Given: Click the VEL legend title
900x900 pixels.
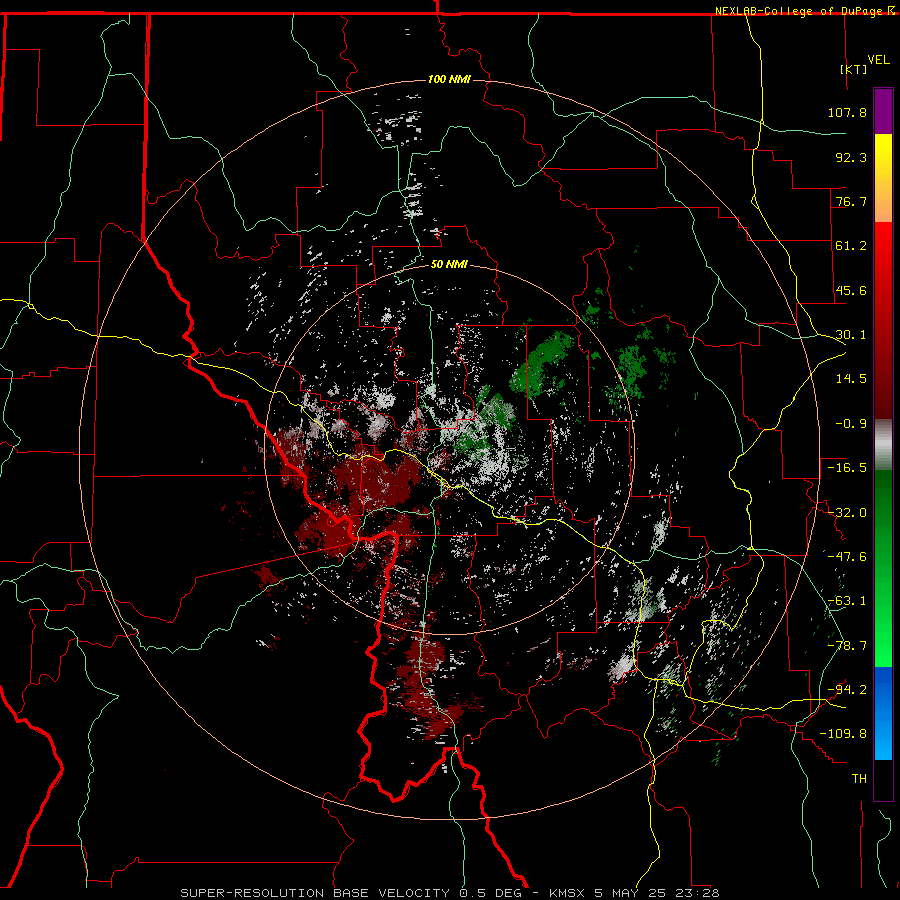Looking at the screenshot, I should coord(878,60).
